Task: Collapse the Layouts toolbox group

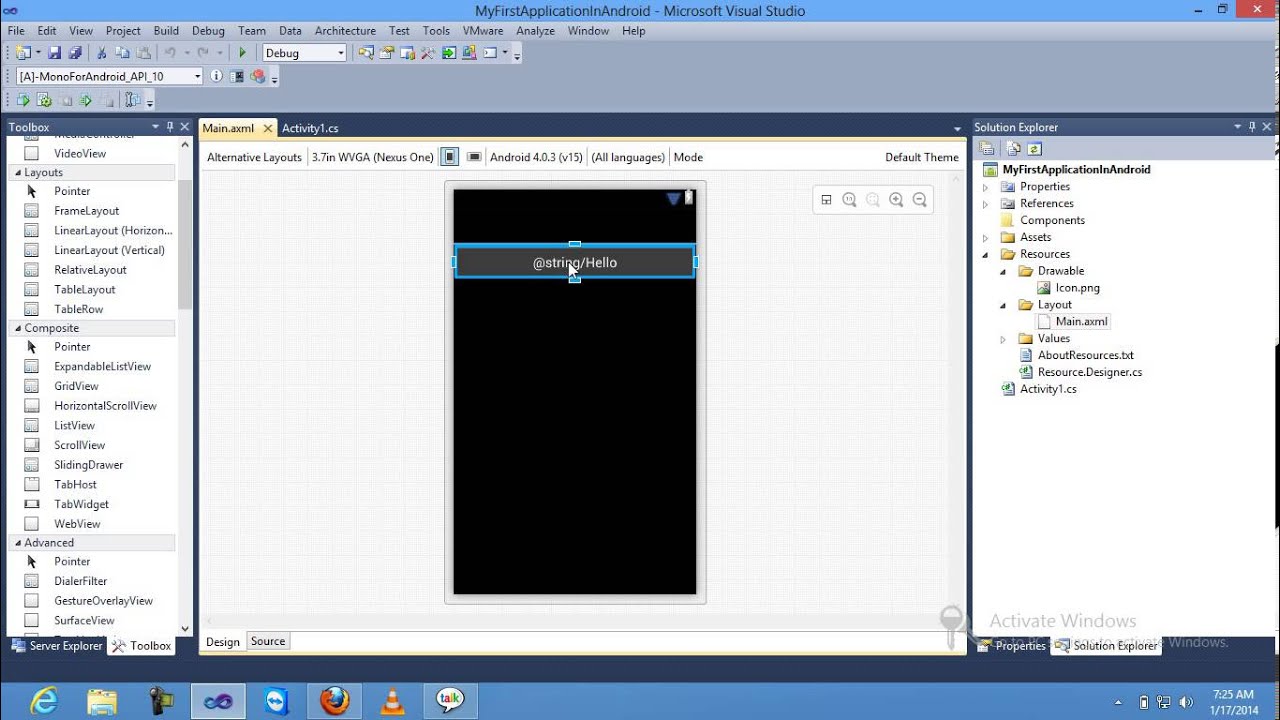Action: click(x=18, y=173)
